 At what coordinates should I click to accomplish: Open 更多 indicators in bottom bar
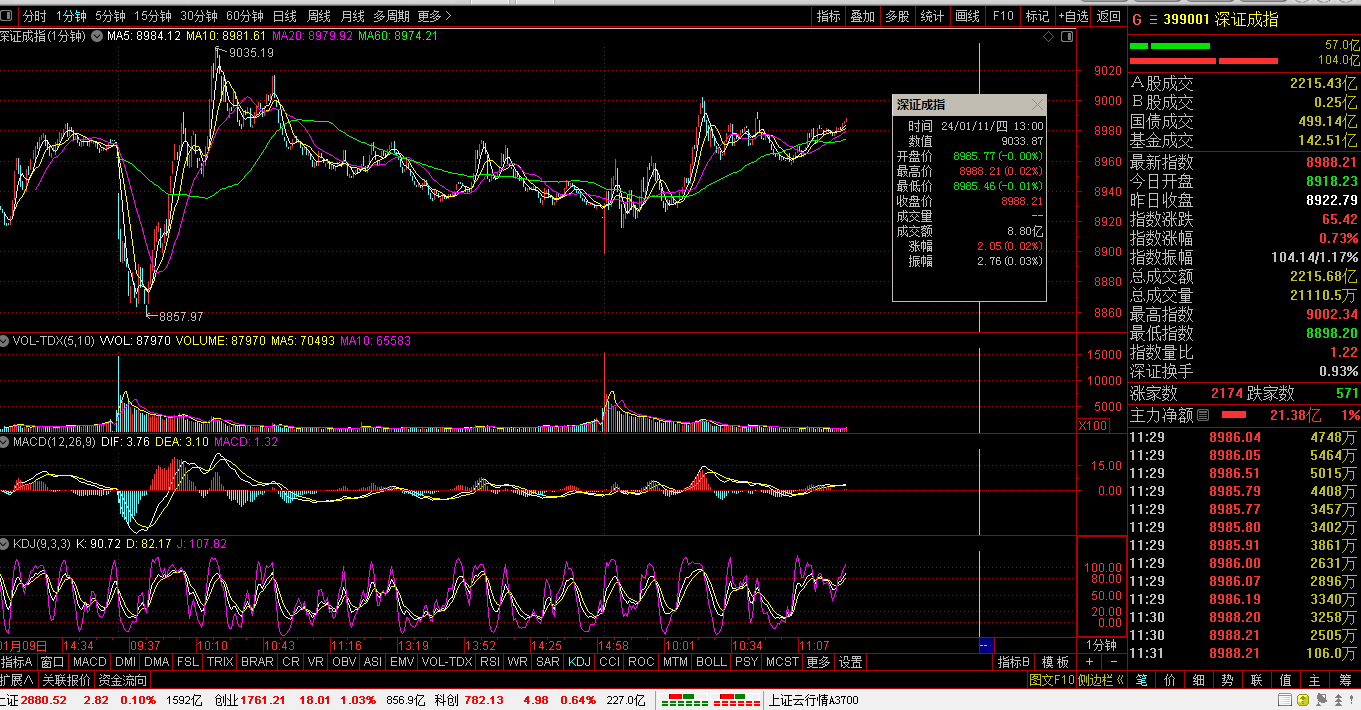pyautogui.click(x=818, y=662)
